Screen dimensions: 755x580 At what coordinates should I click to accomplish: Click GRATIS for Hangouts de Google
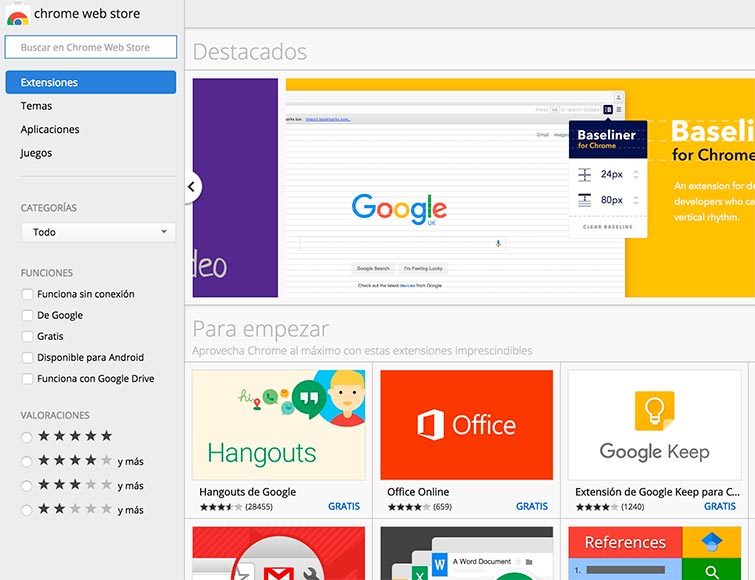point(344,506)
